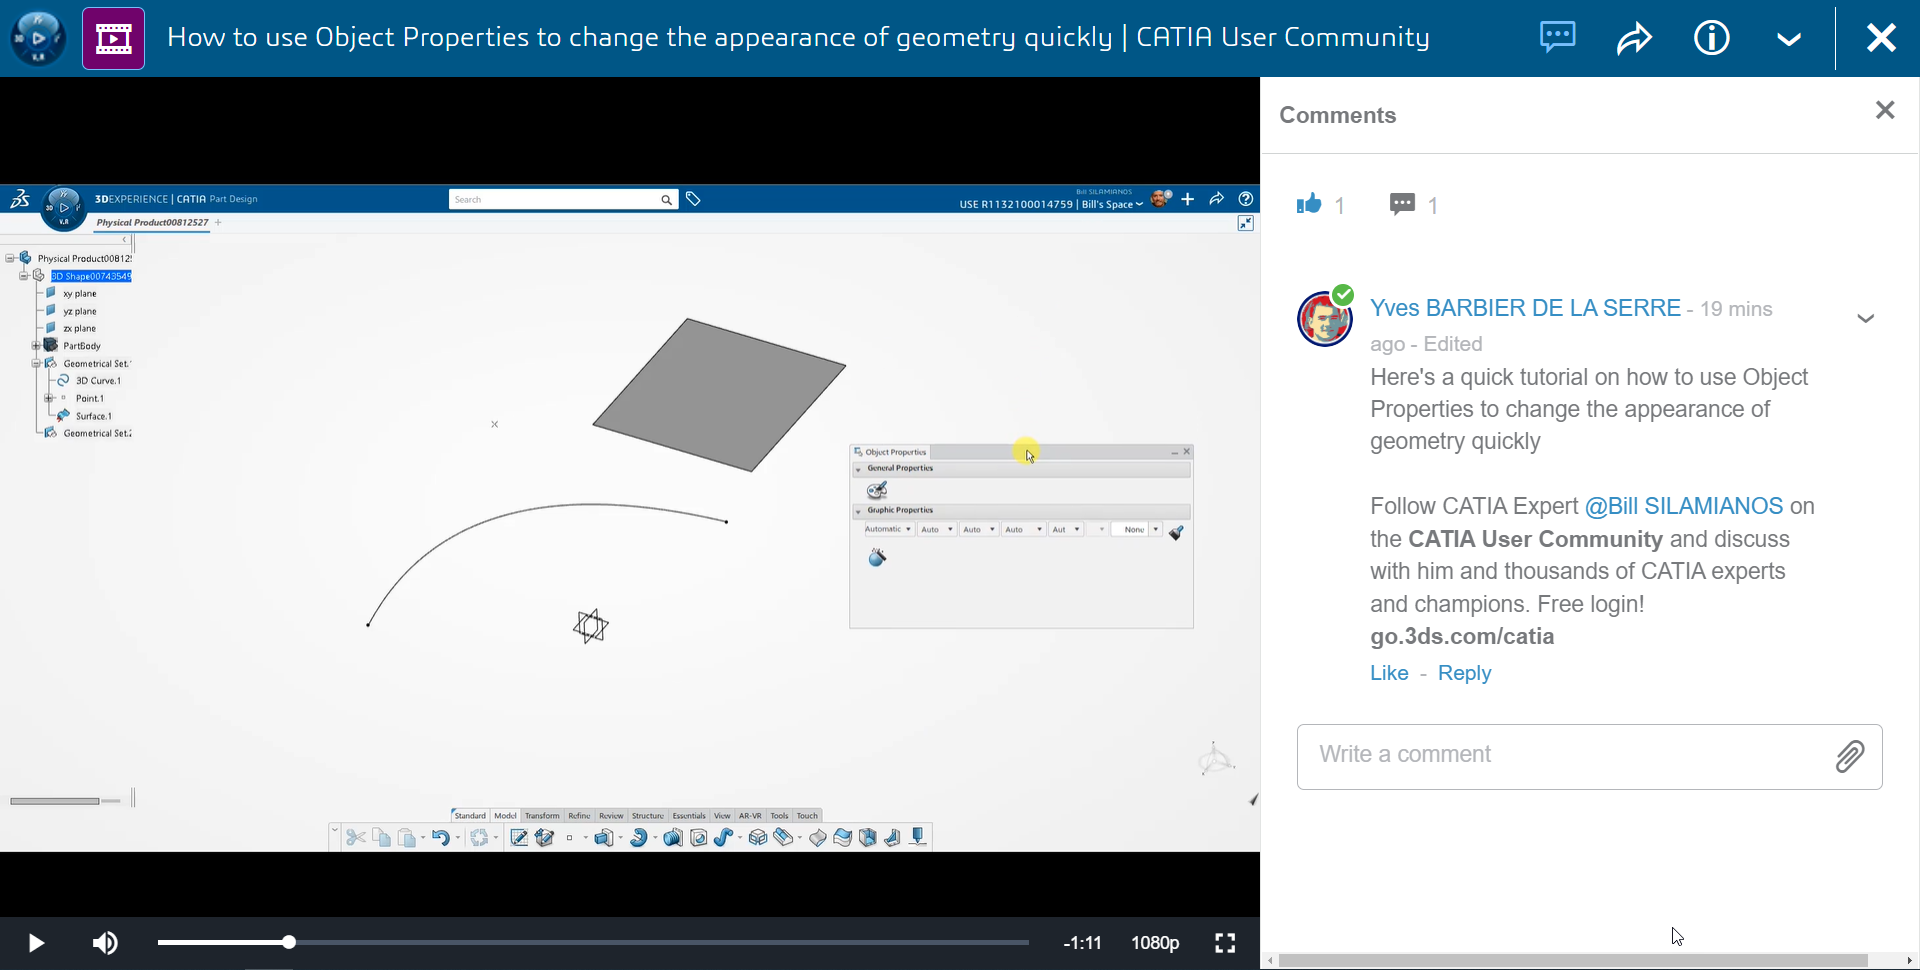Click the Undo icon in the toolbar
Image resolution: width=1920 pixels, height=970 pixels.
441,838
